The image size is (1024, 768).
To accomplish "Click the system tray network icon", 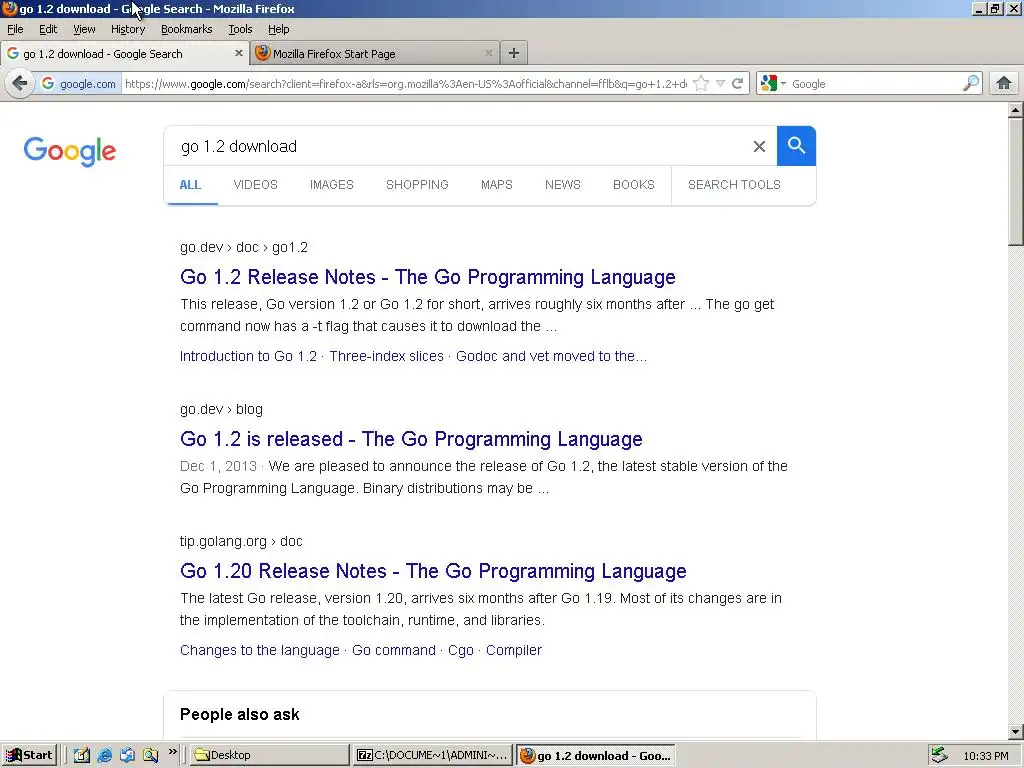I will [x=939, y=755].
